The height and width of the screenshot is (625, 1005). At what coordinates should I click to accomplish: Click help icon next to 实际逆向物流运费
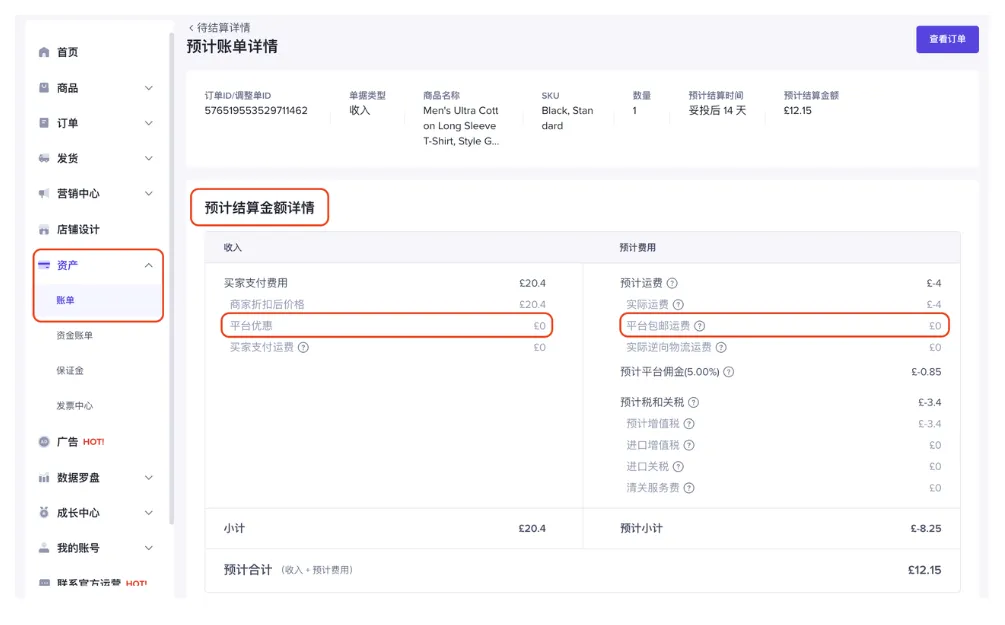pyautogui.click(x=721, y=347)
